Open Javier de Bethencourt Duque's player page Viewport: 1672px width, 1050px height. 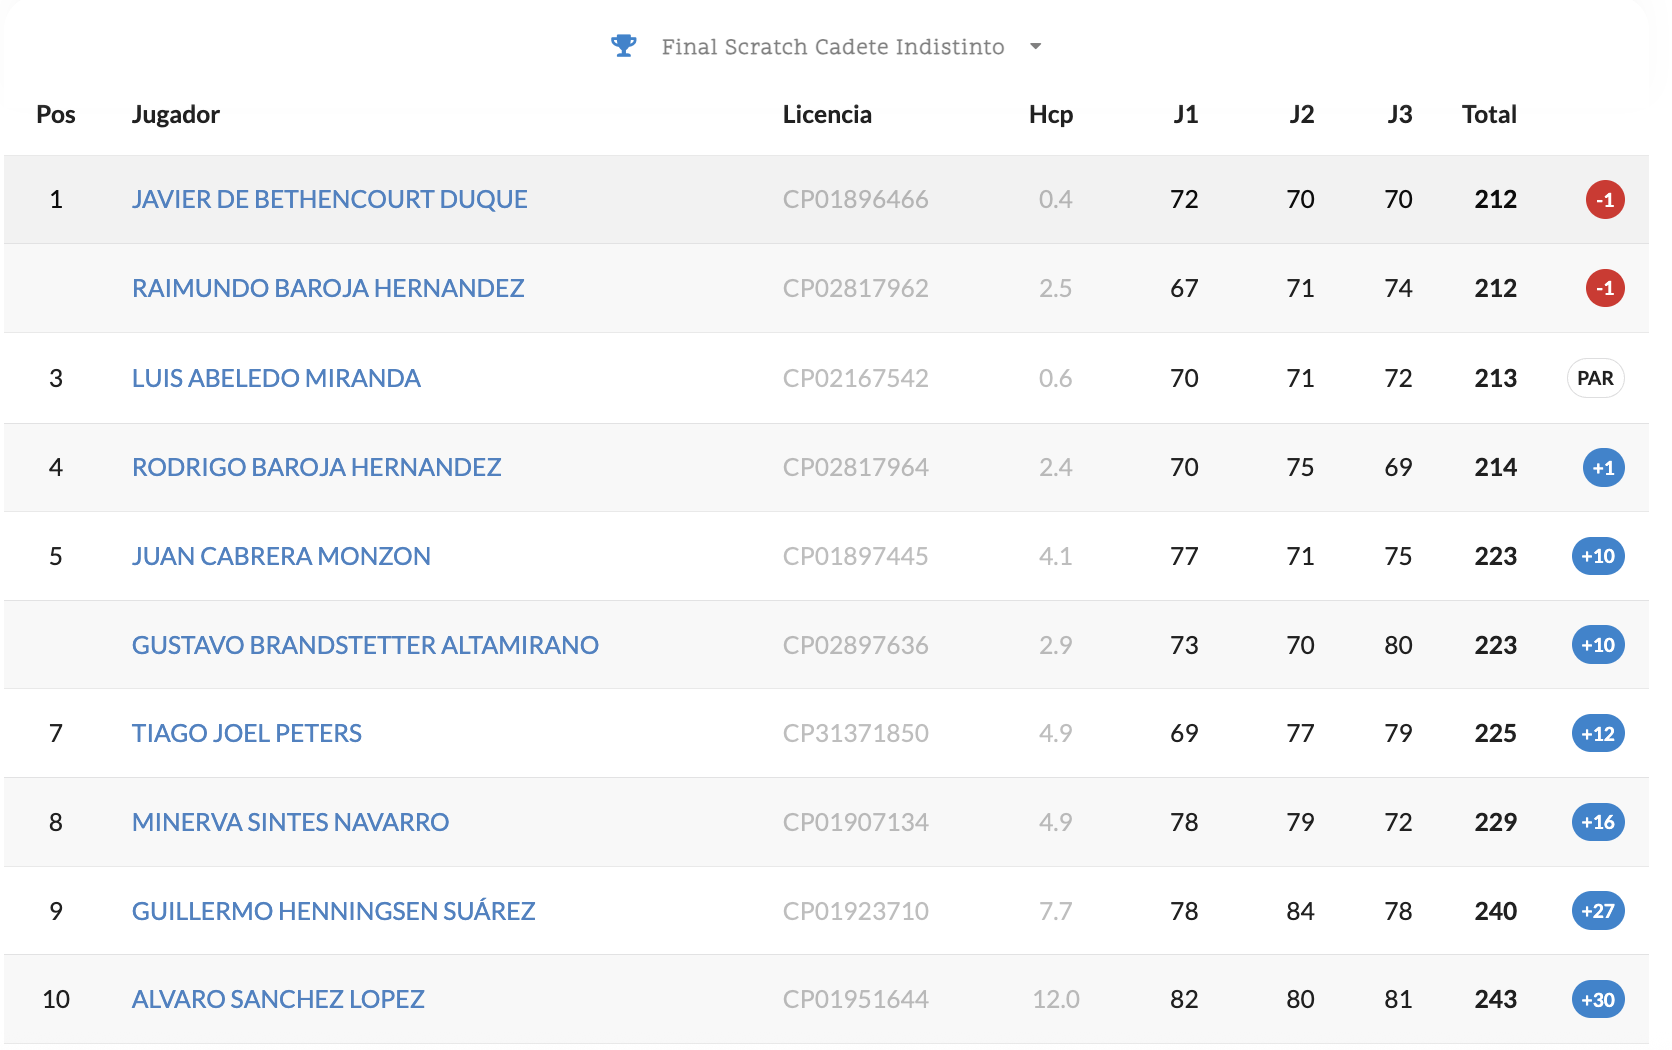(x=329, y=199)
